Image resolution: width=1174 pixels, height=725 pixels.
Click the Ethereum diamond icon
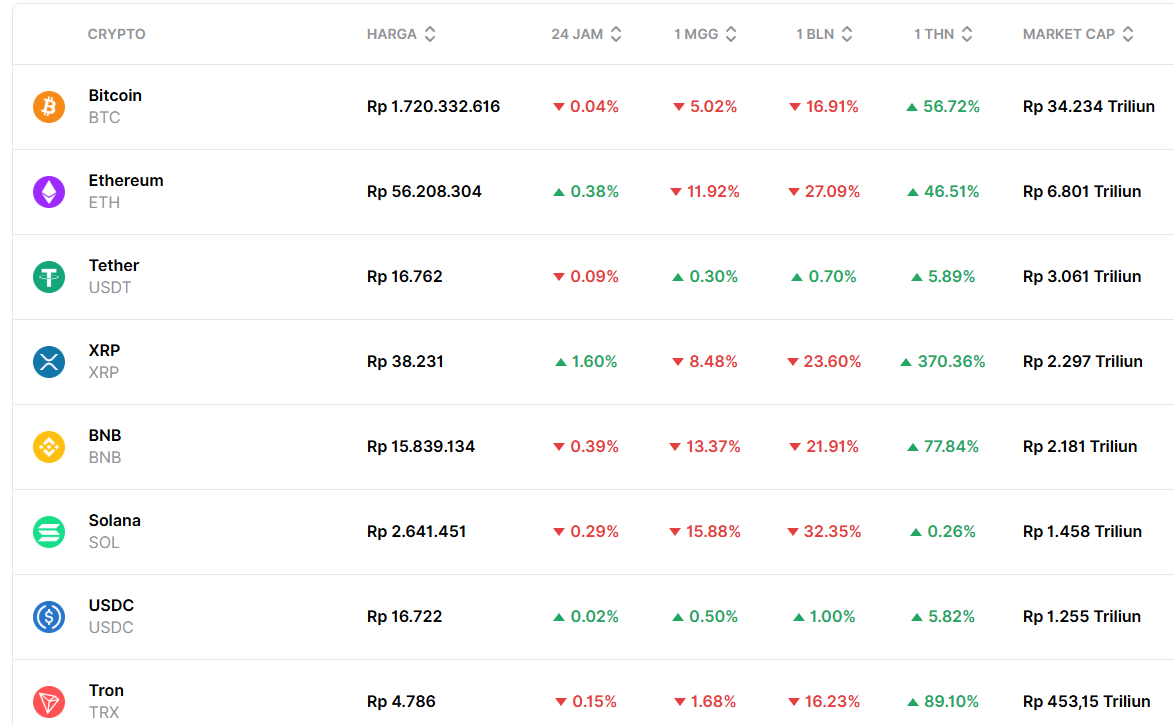click(47, 192)
